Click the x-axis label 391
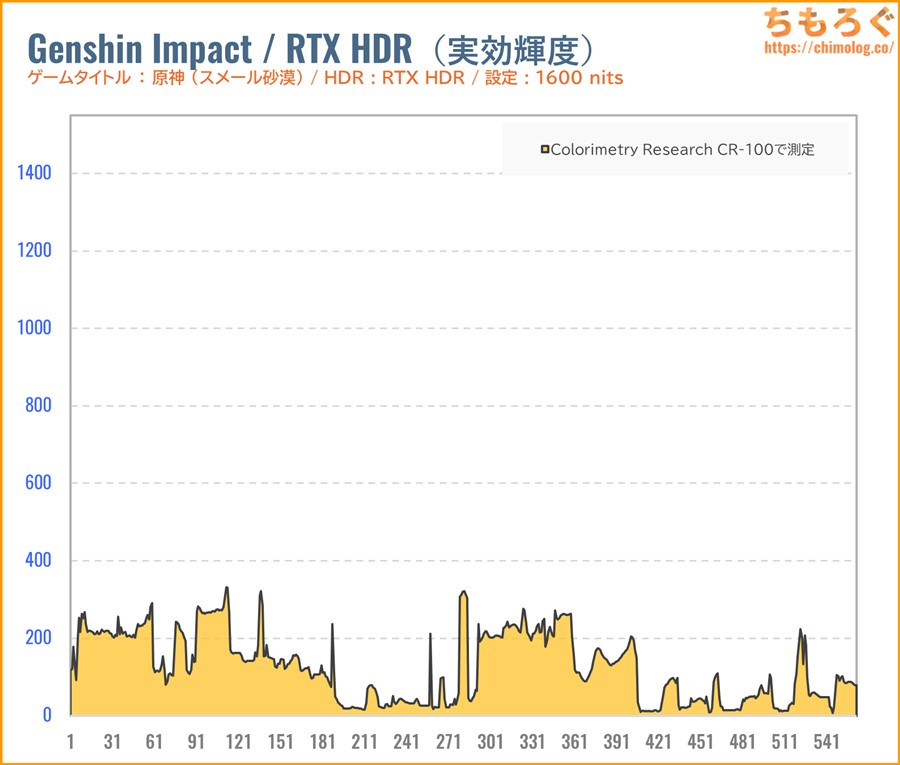The height and width of the screenshot is (765, 900). (616, 741)
